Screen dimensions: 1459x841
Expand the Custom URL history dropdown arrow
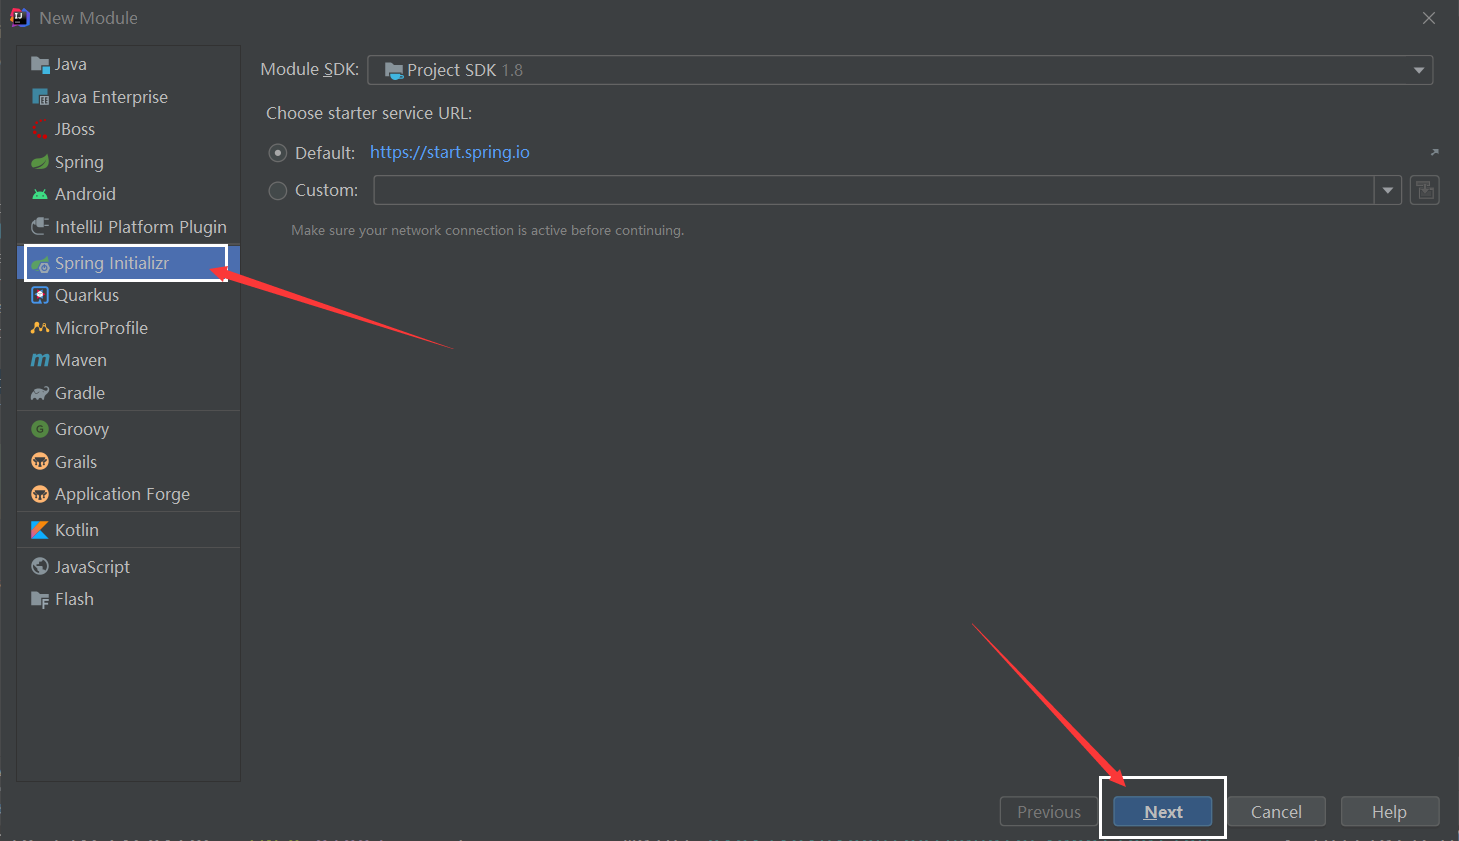pos(1388,190)
